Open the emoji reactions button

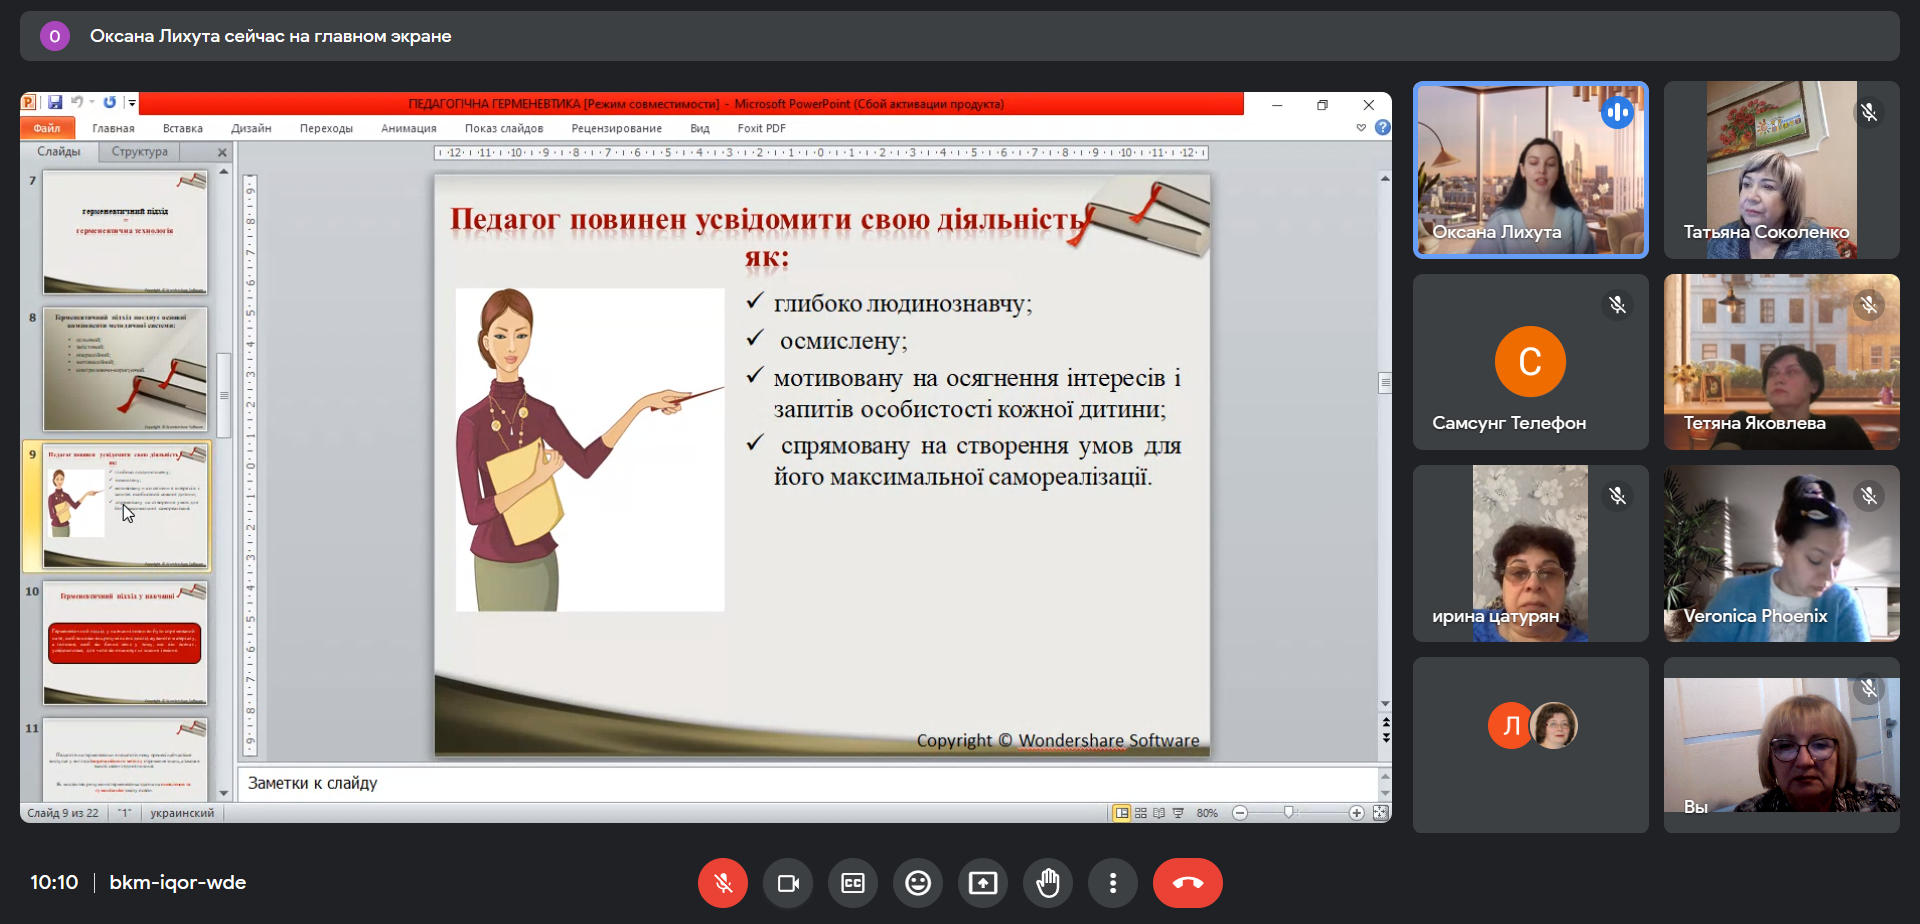pyautogui.click(x=918, y=883)
